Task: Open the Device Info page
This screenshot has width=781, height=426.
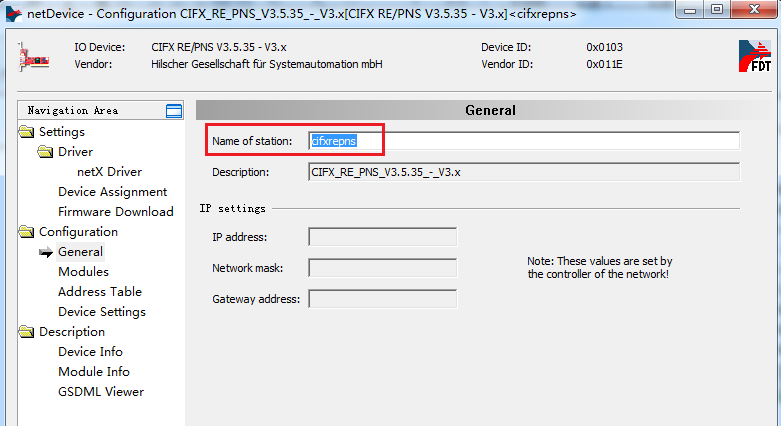Action: 90,352
